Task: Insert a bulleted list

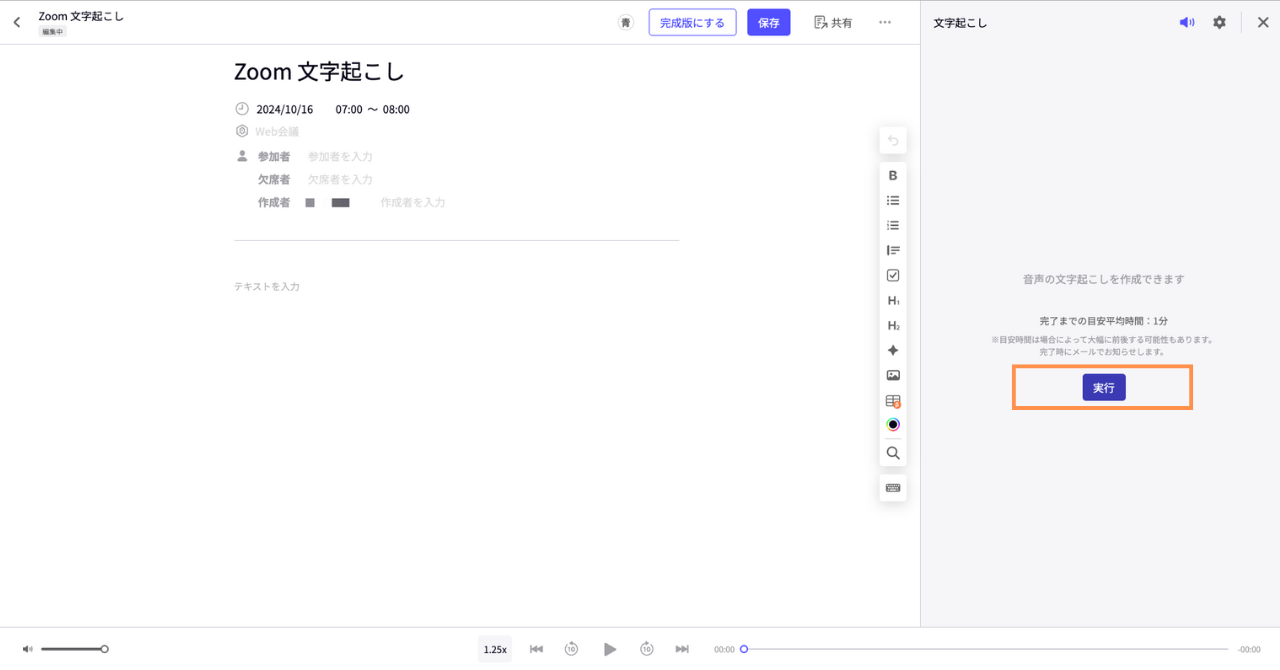Action: (893, 200)
